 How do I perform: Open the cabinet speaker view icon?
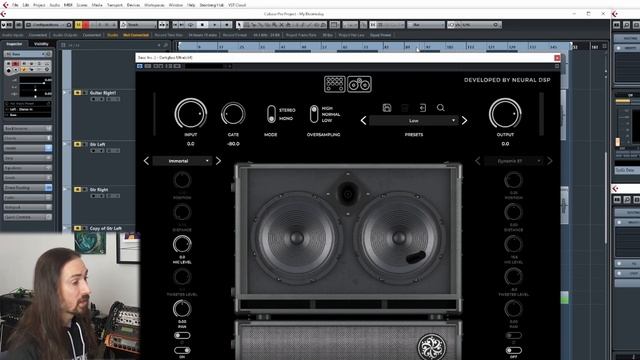pos(359,84)
